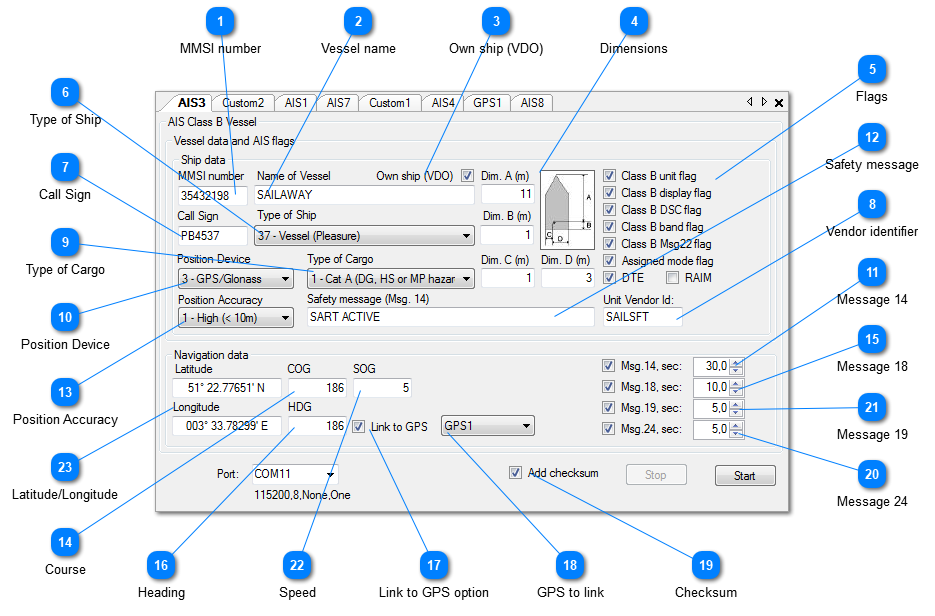
Task: Switch to the Custom2 tab
Action: [x=243, y=102]
